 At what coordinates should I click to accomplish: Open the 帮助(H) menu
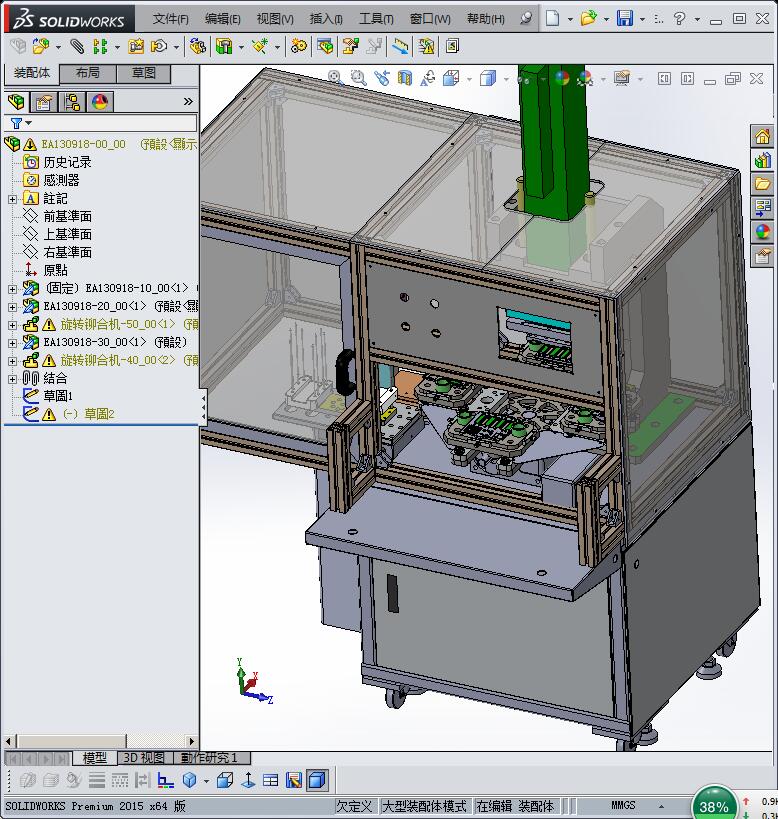[486, 19]
